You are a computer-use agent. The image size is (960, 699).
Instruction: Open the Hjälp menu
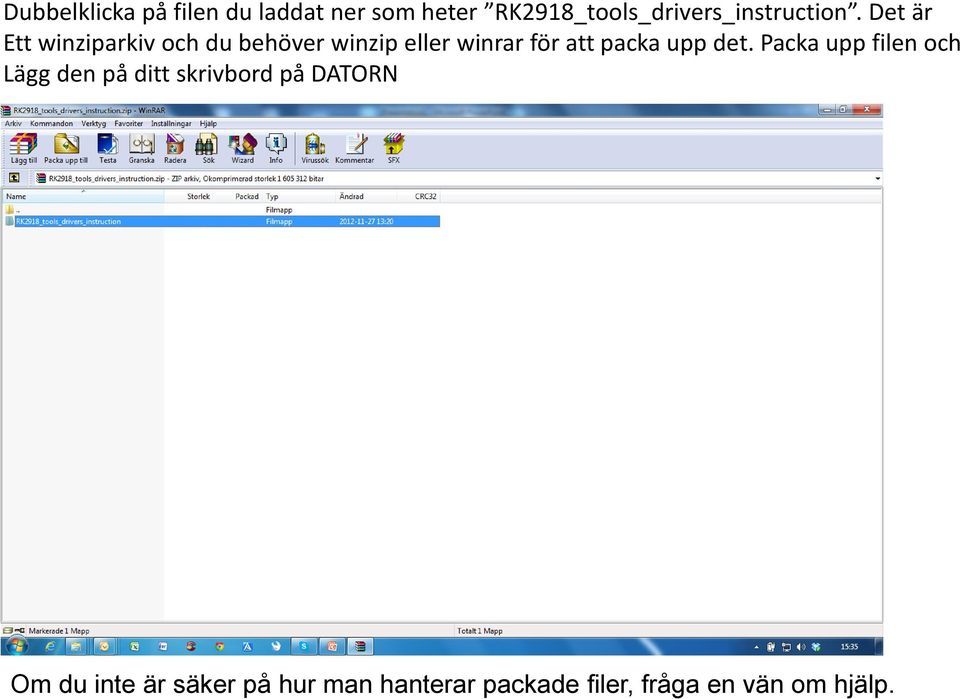pyautogui.click(x=208, y=124)
